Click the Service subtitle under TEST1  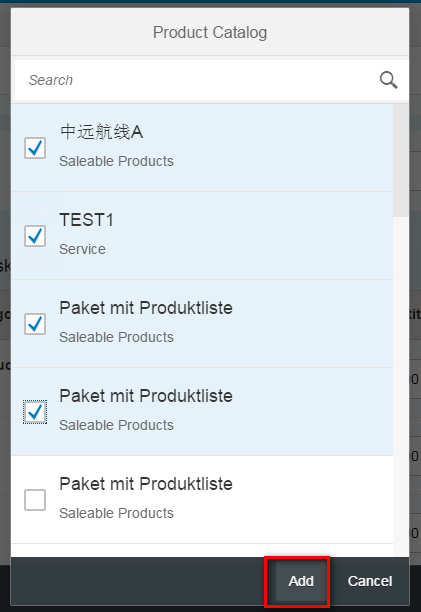click(82, 249)
